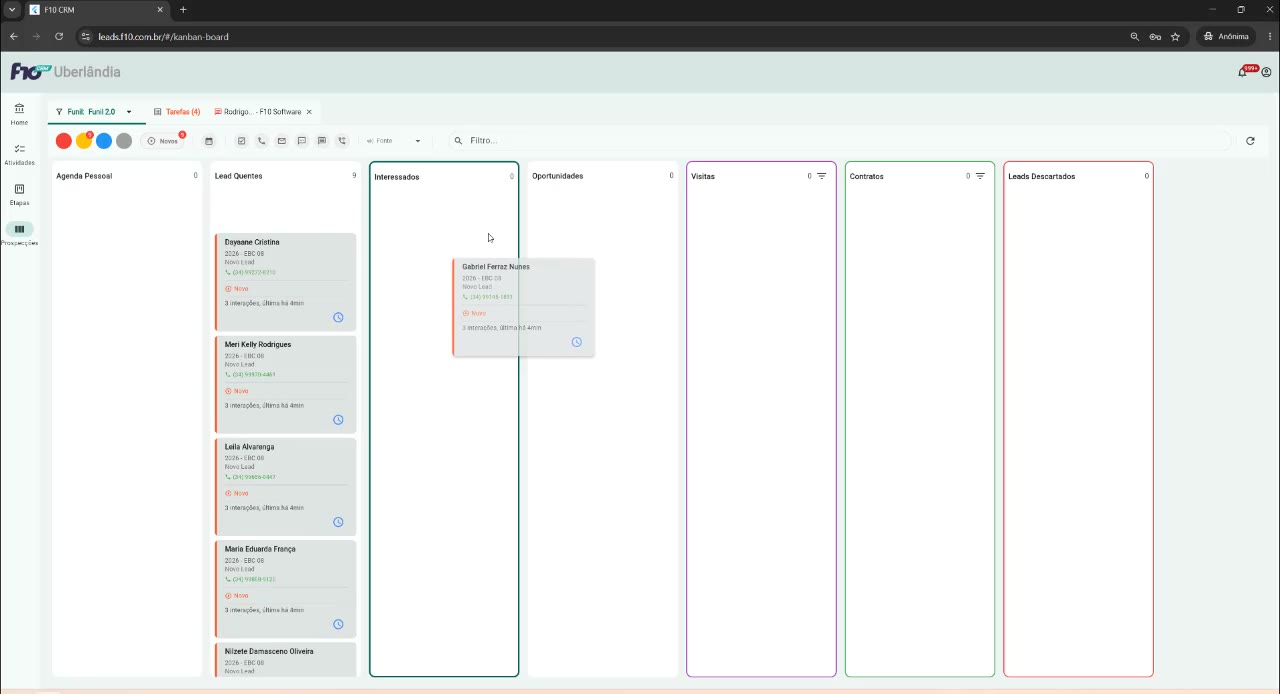The width and height of the screenshot is (1280, 694).
Task: Toggle the Novos filter chip
Action: point(163,141)
